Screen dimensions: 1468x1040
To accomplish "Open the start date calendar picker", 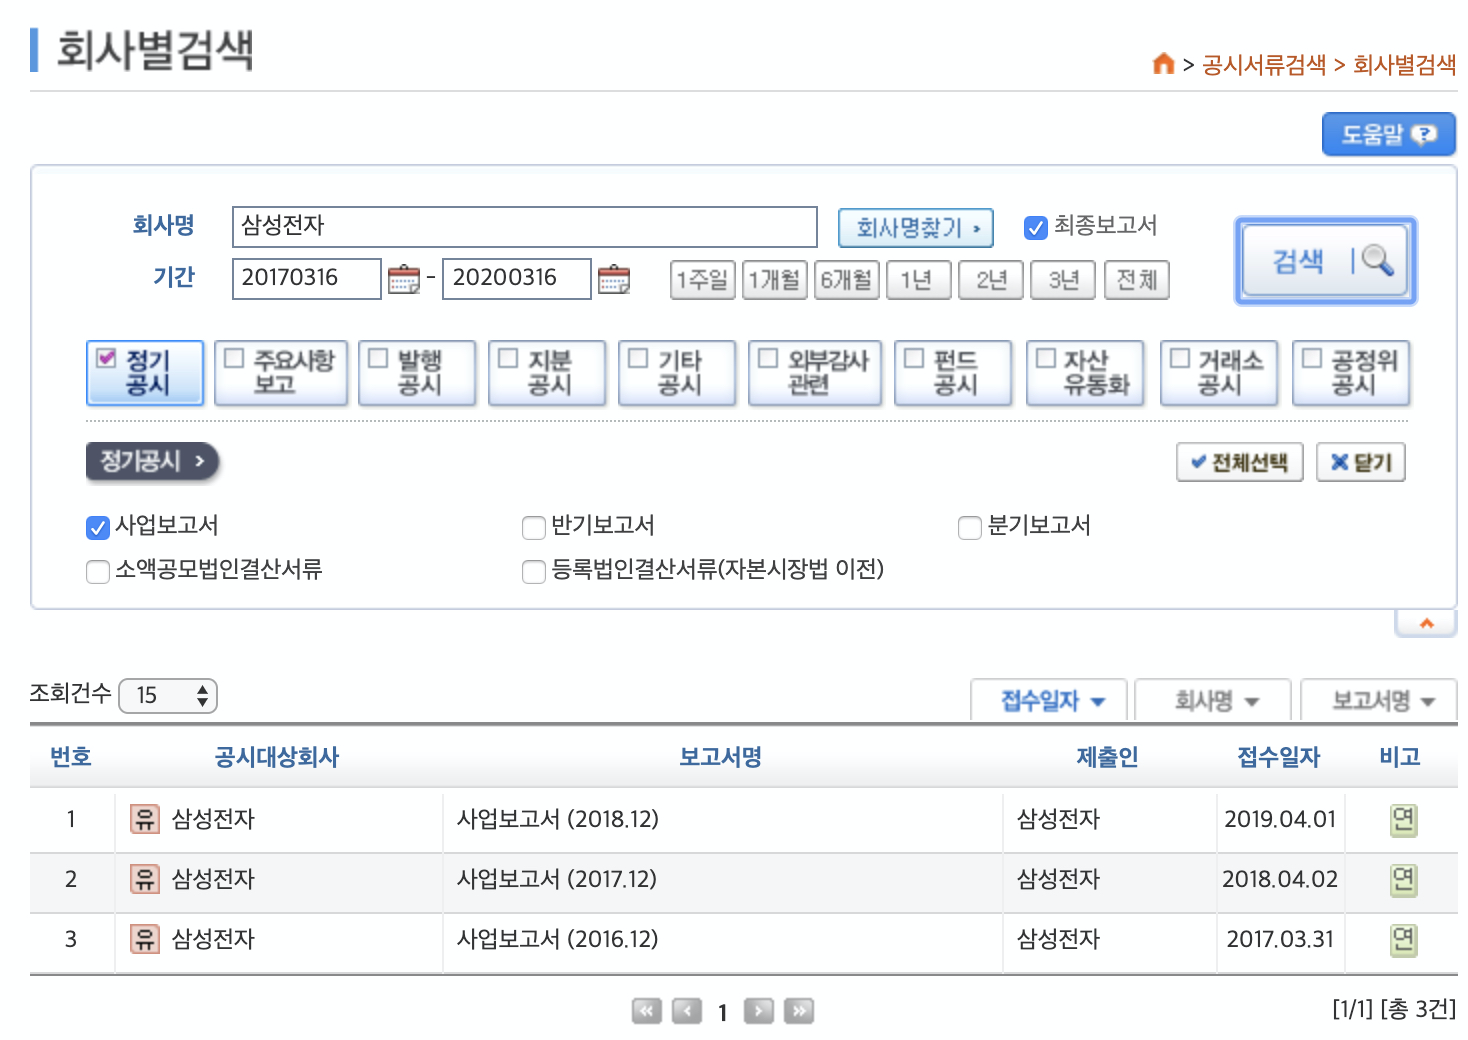I will [x=404, y=279].
